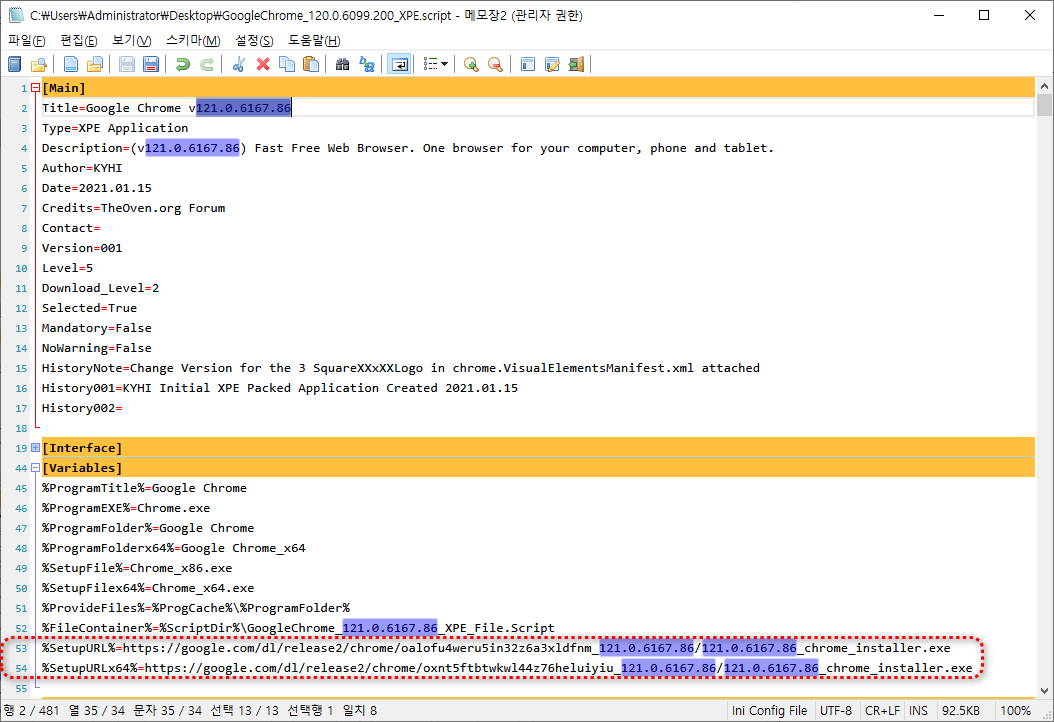The image size is (1054, 722).
Task: Click the vertical scrollbar thumb
Action: tap(1044, 106)
